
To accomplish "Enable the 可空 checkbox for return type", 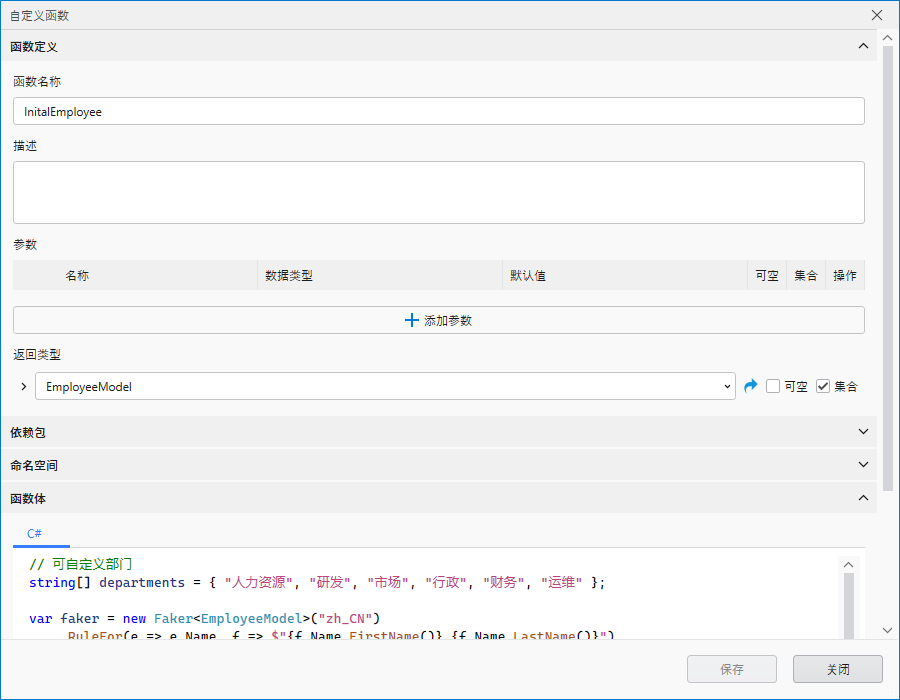I will (x=773, y=386).
